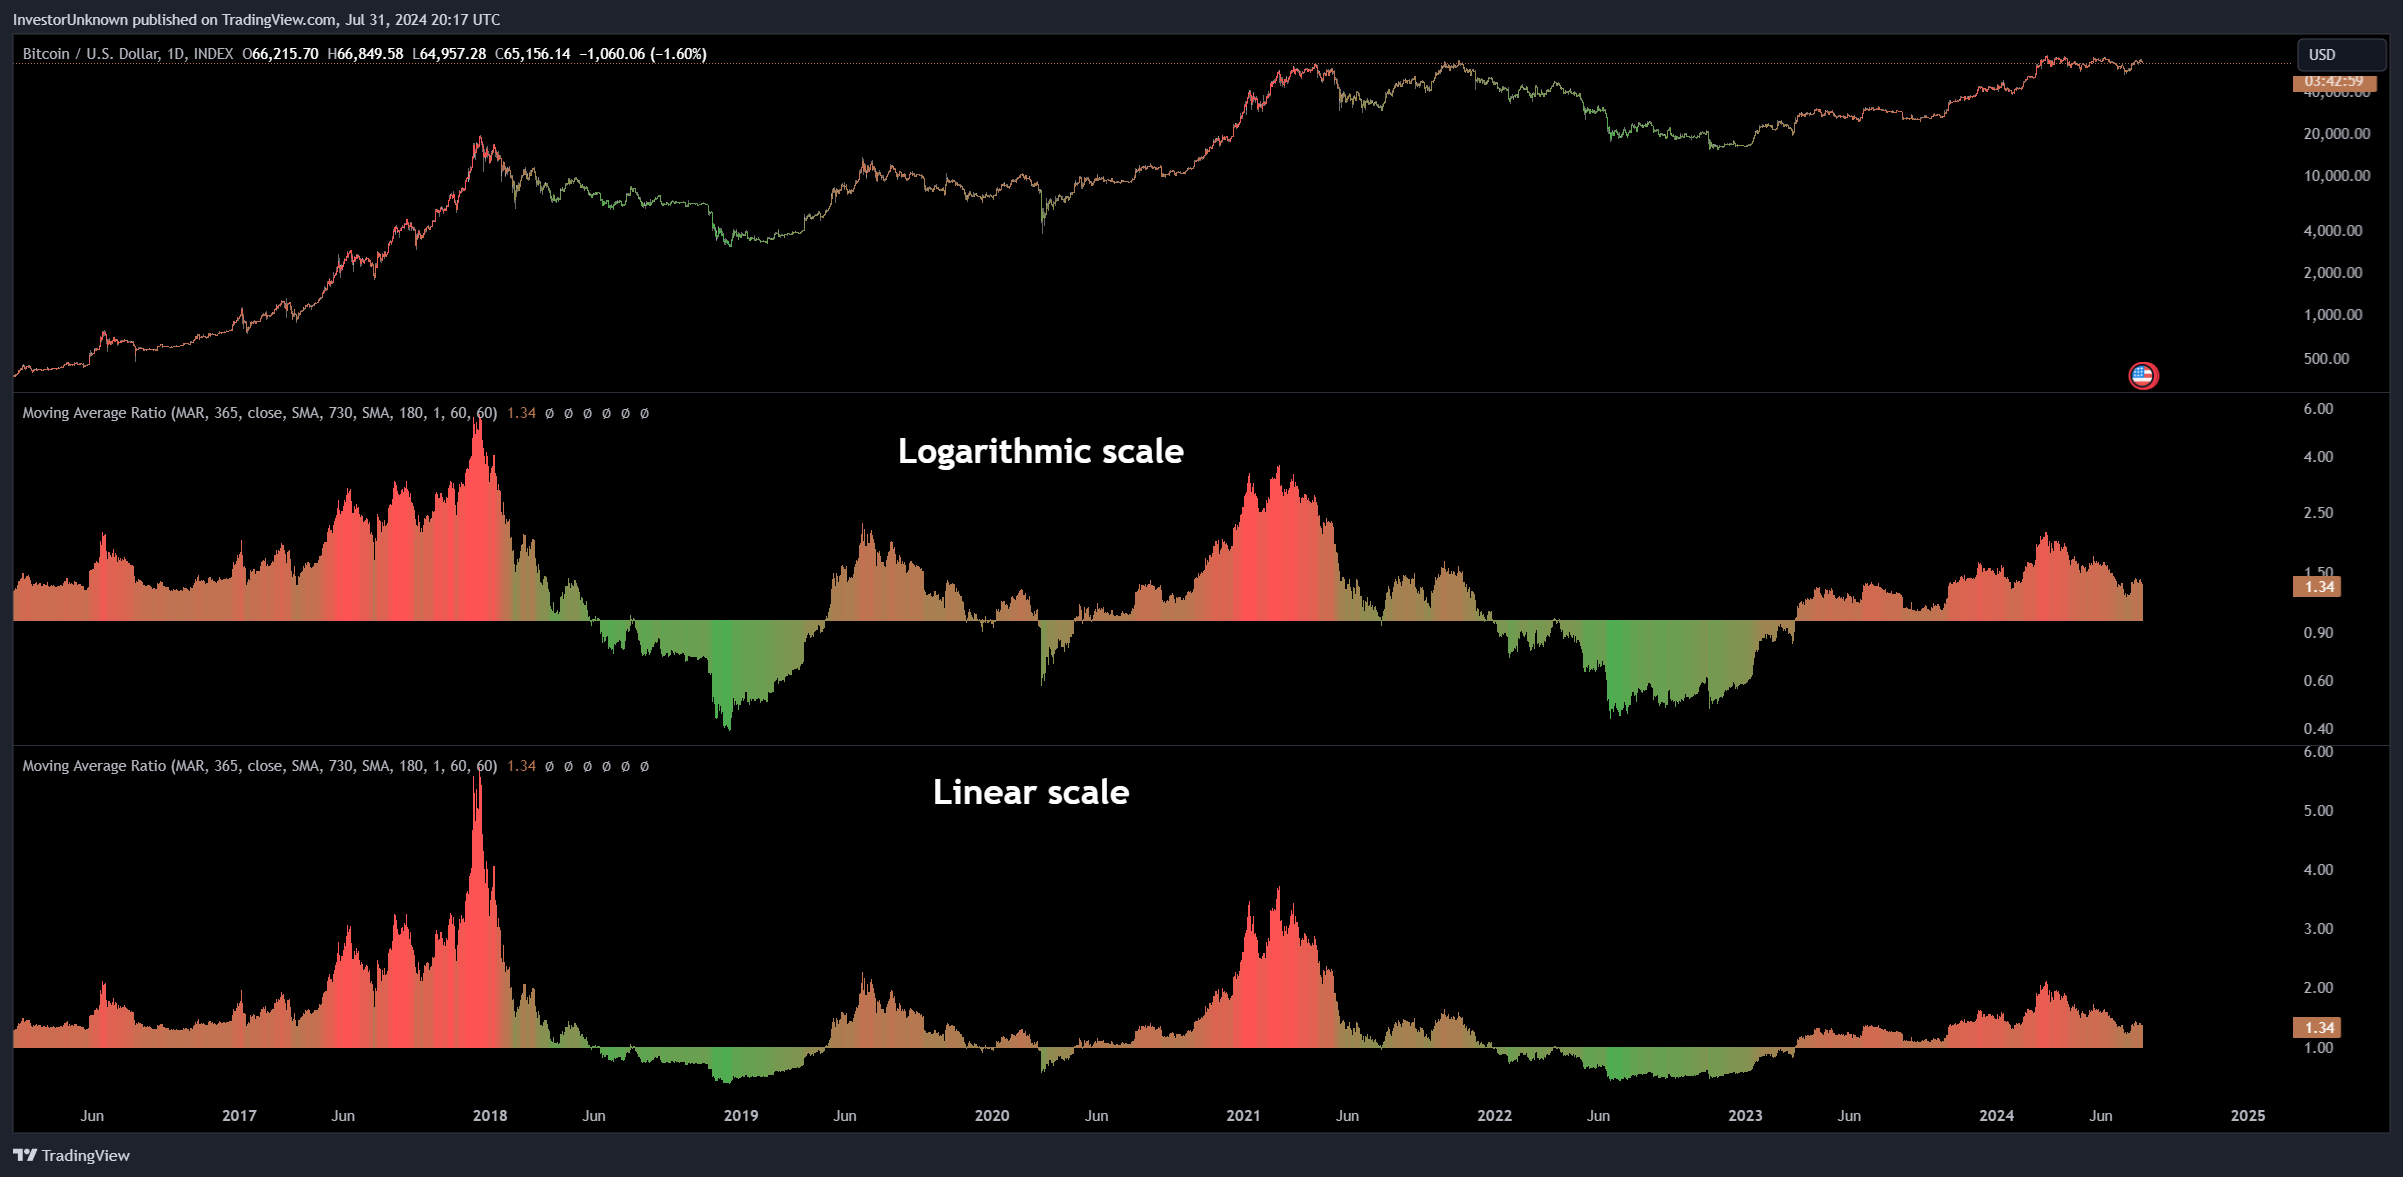
Task: Click the high price H66,849.58 value
Action: click(366, 54)
